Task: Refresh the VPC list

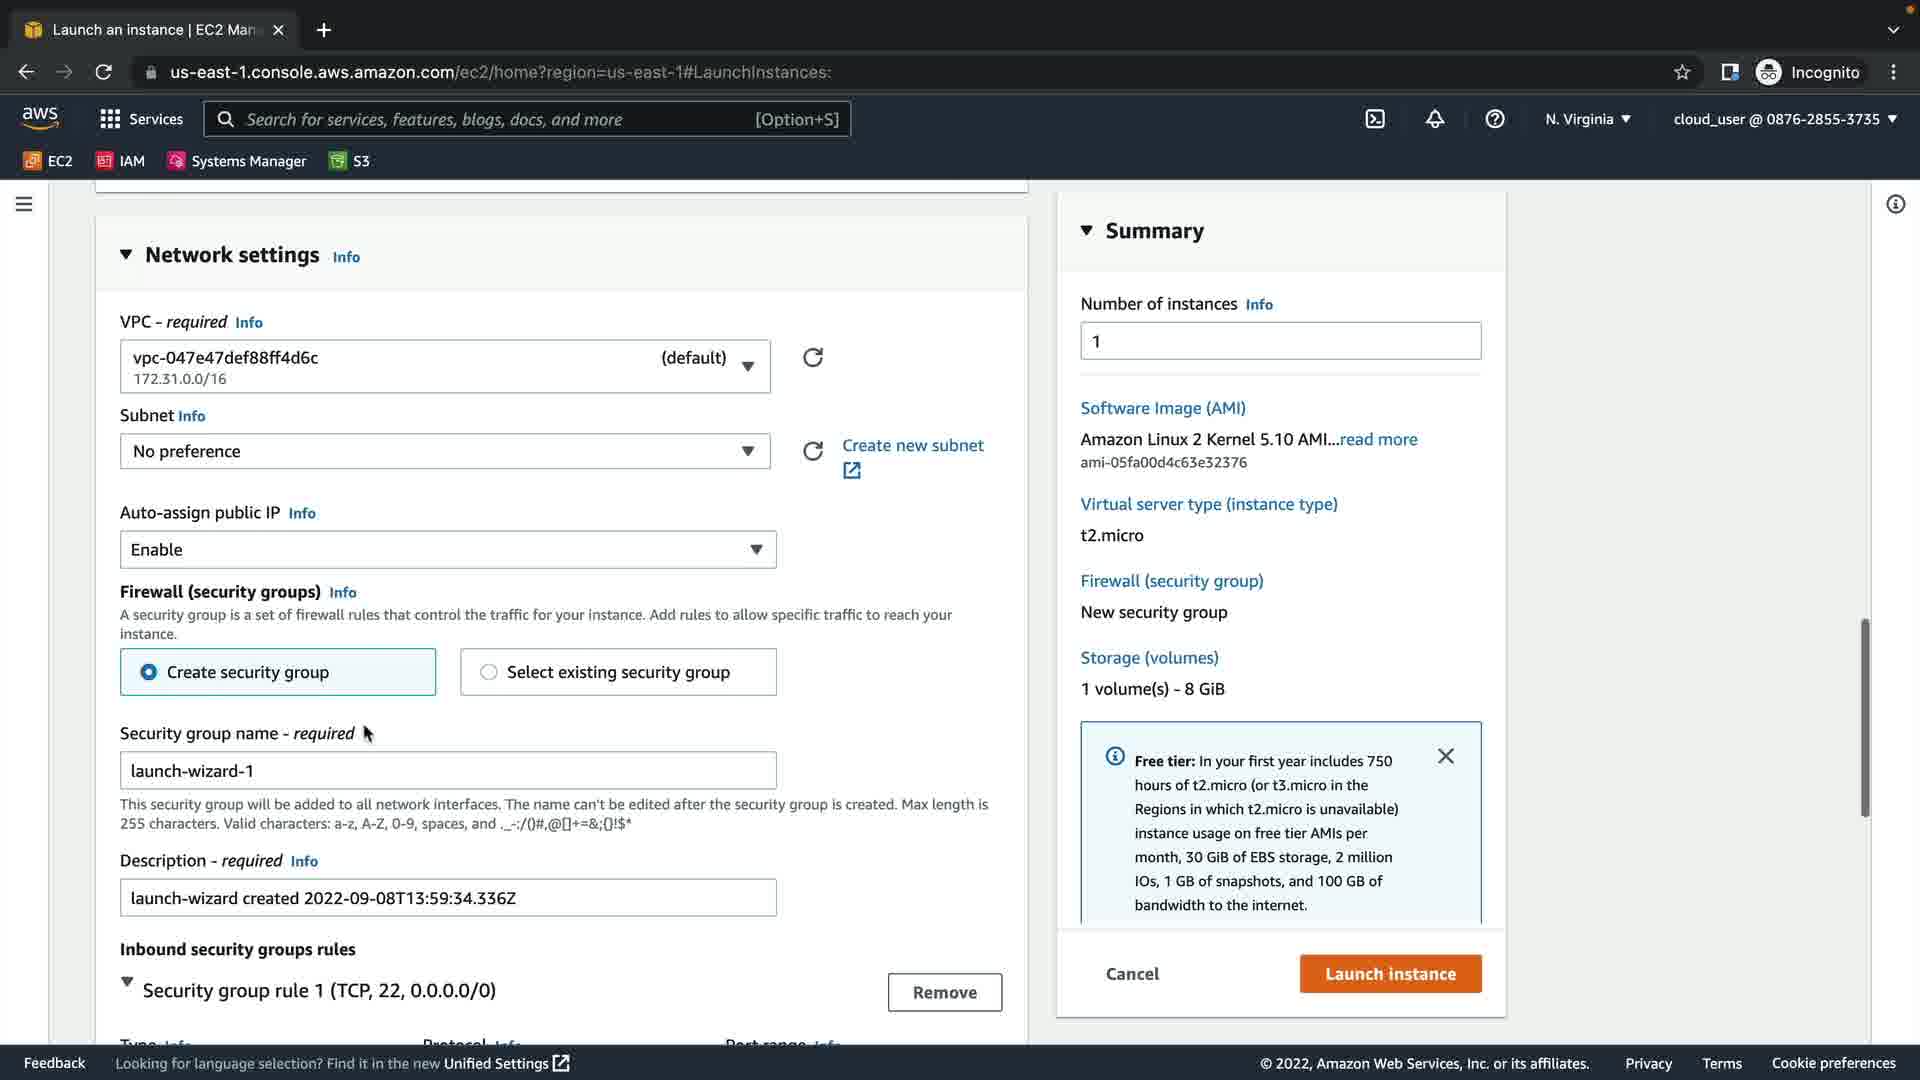Action: point(813,358)
